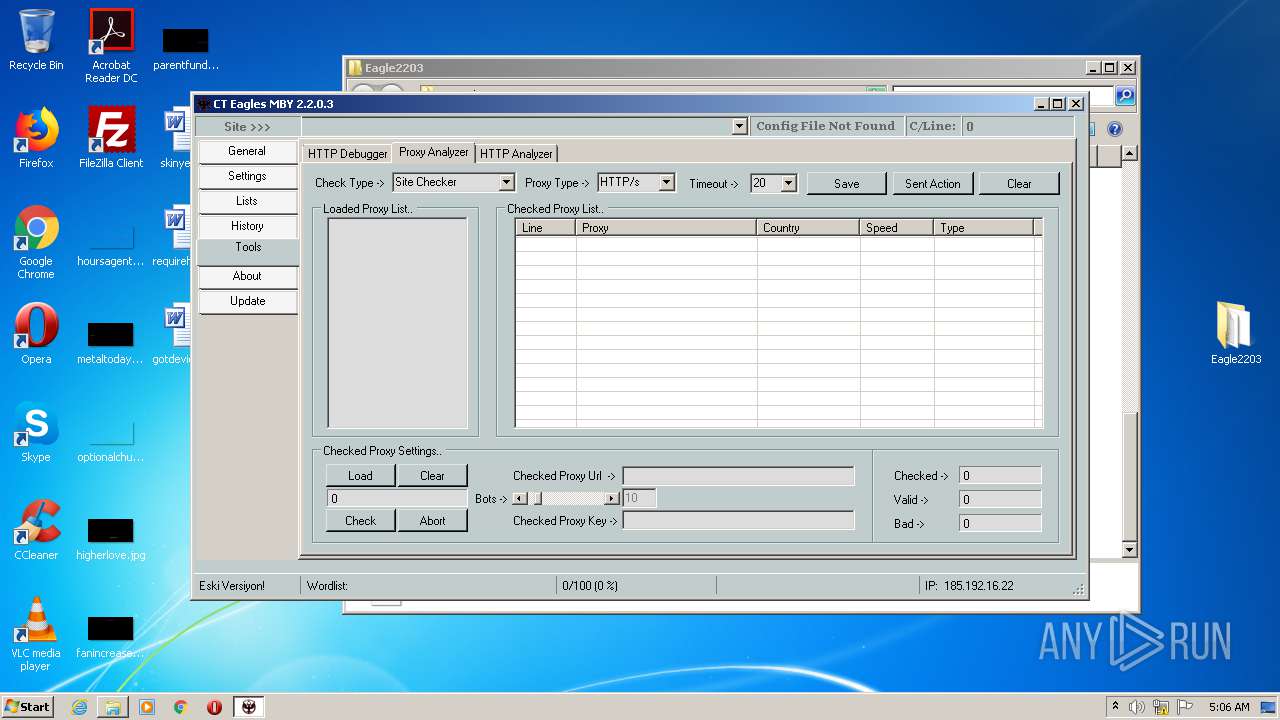Select the metaltoday desktop file

coord(111,342)
